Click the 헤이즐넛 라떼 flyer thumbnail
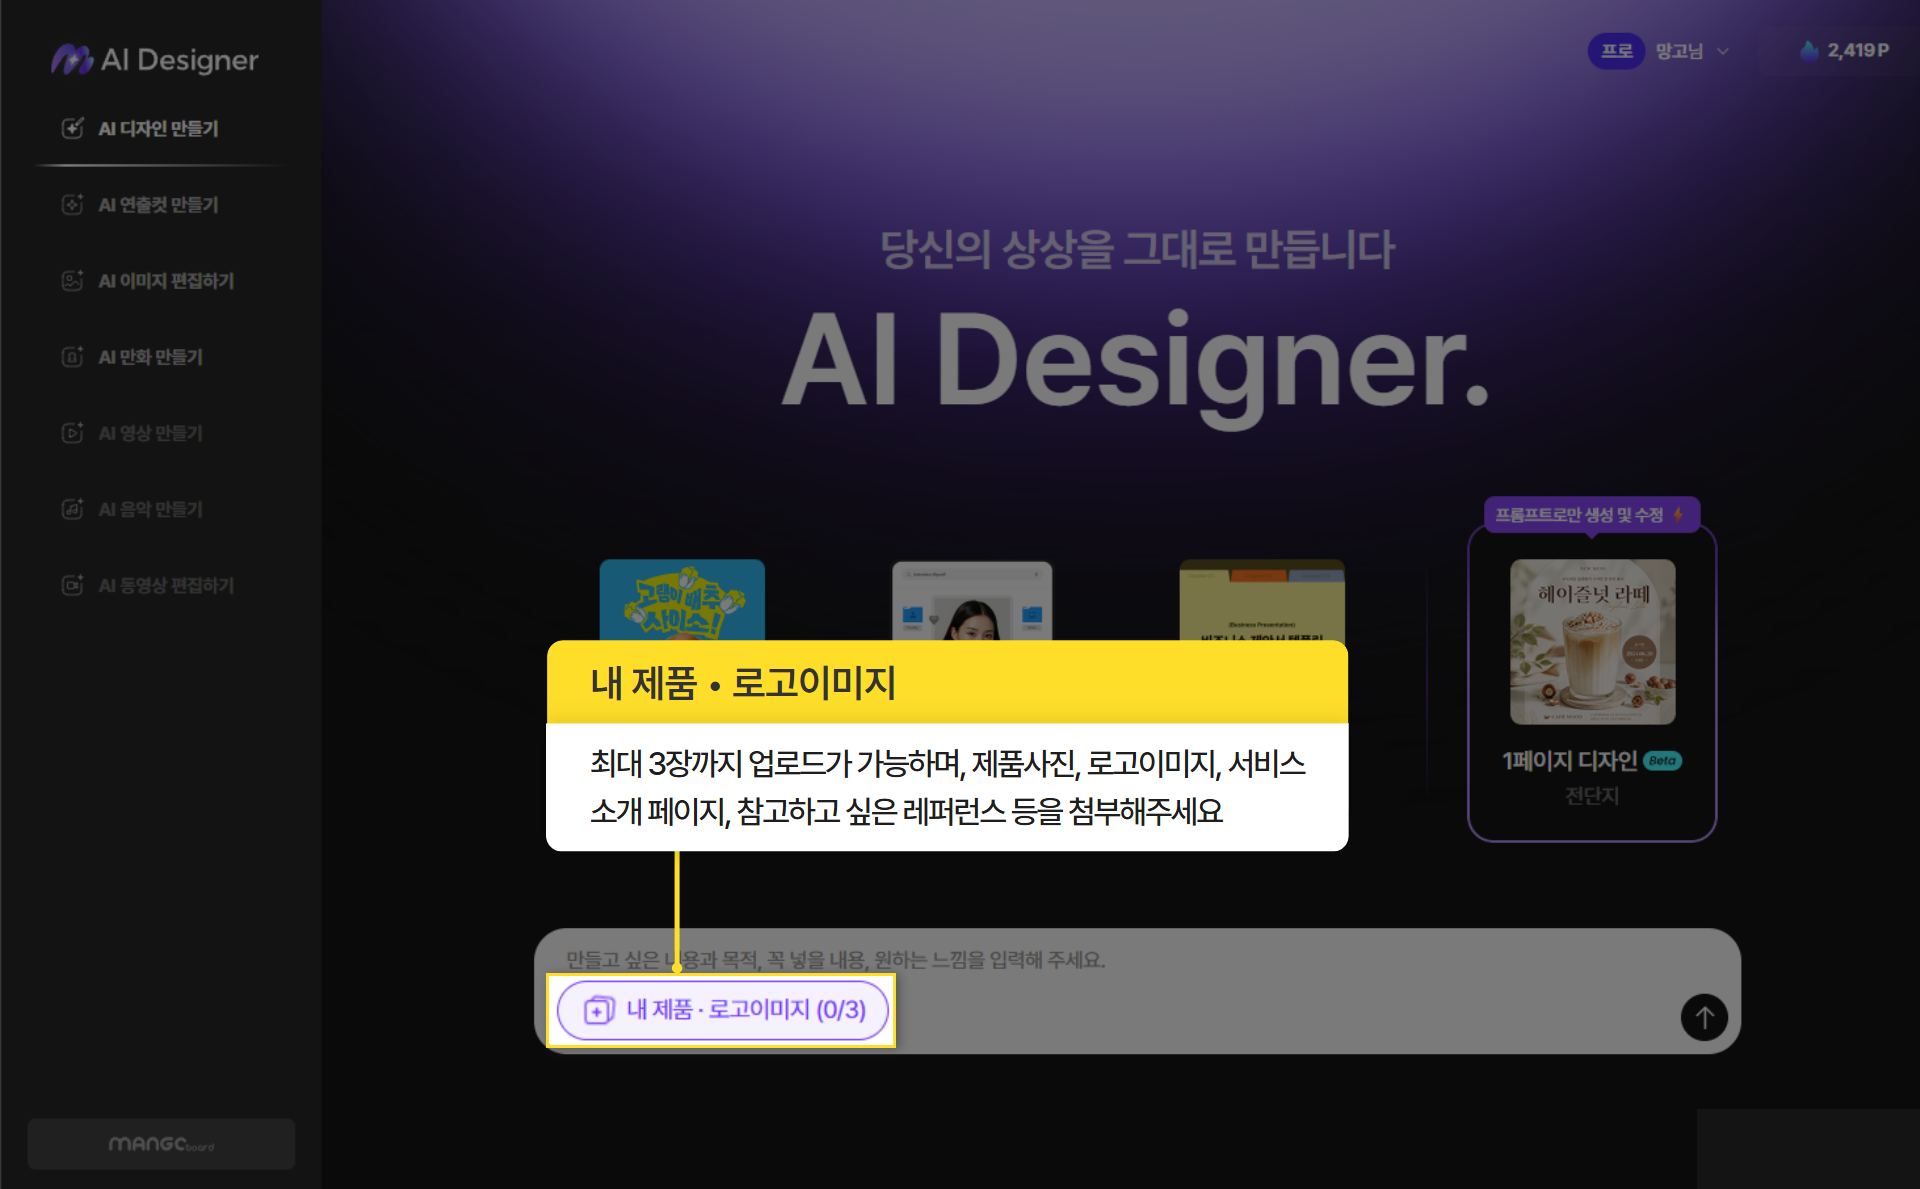 (1592, 642)
